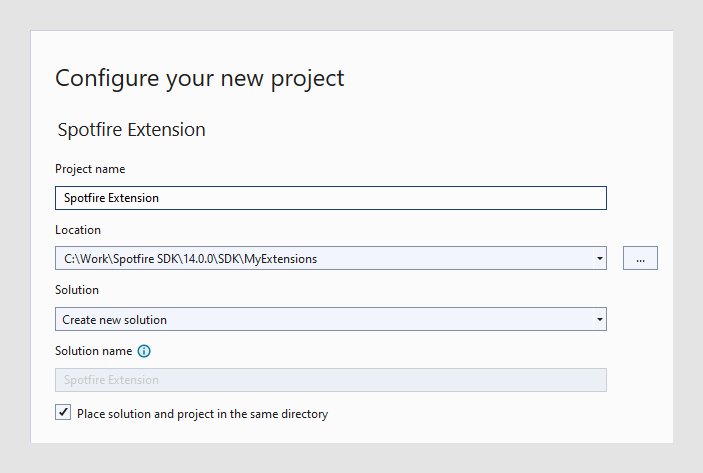Click the "Solution" label above the dropdown
Viewport: 703px width, 473px height.
click(x=77, y=290)
